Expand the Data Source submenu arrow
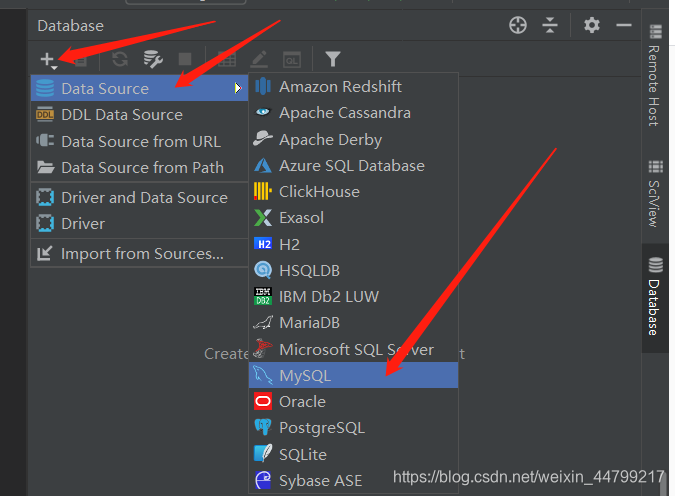 (x=238, y=88)
